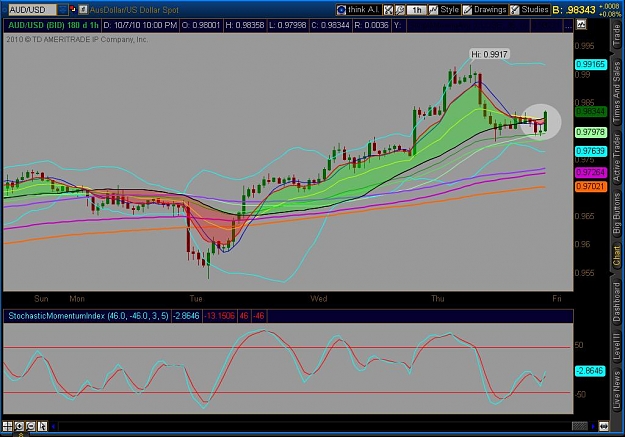Select the Chart side tab
The width and height of the screenshot is (625, 437).
coord(617,256)
